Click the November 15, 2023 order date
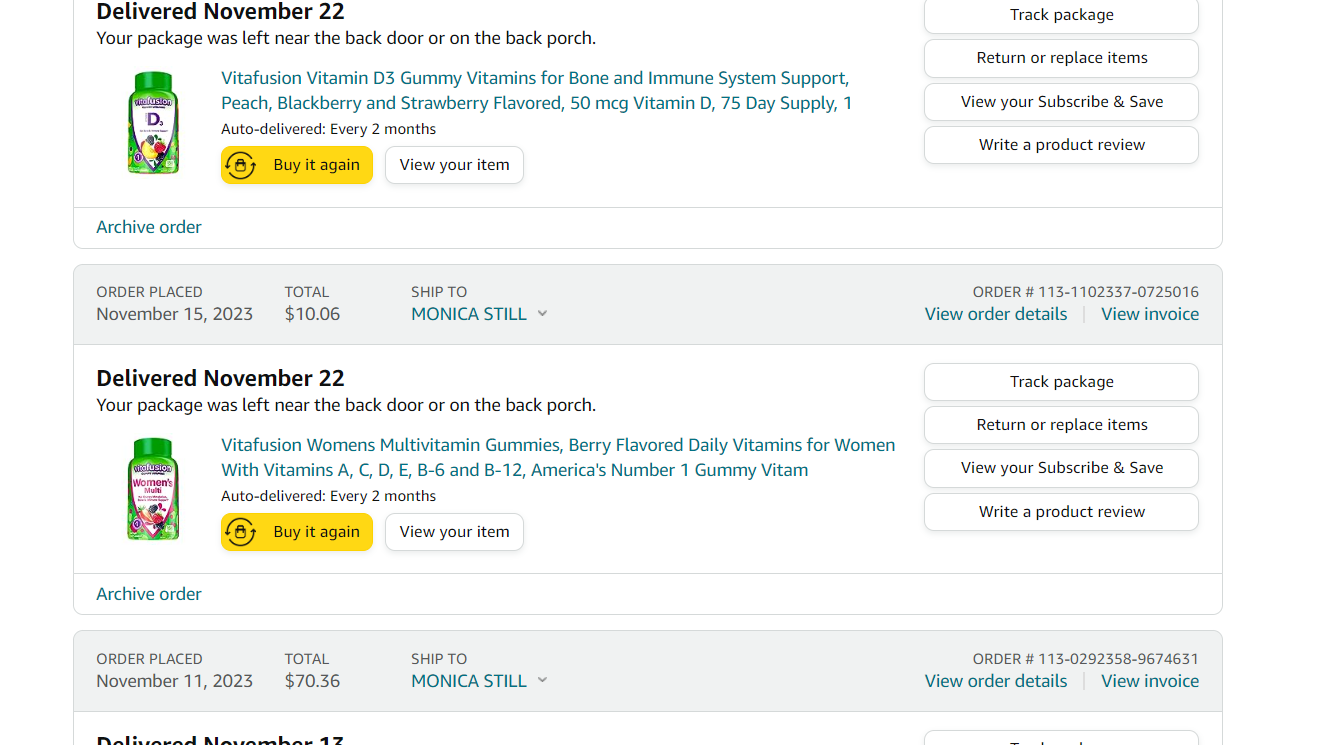 point(175,314)
